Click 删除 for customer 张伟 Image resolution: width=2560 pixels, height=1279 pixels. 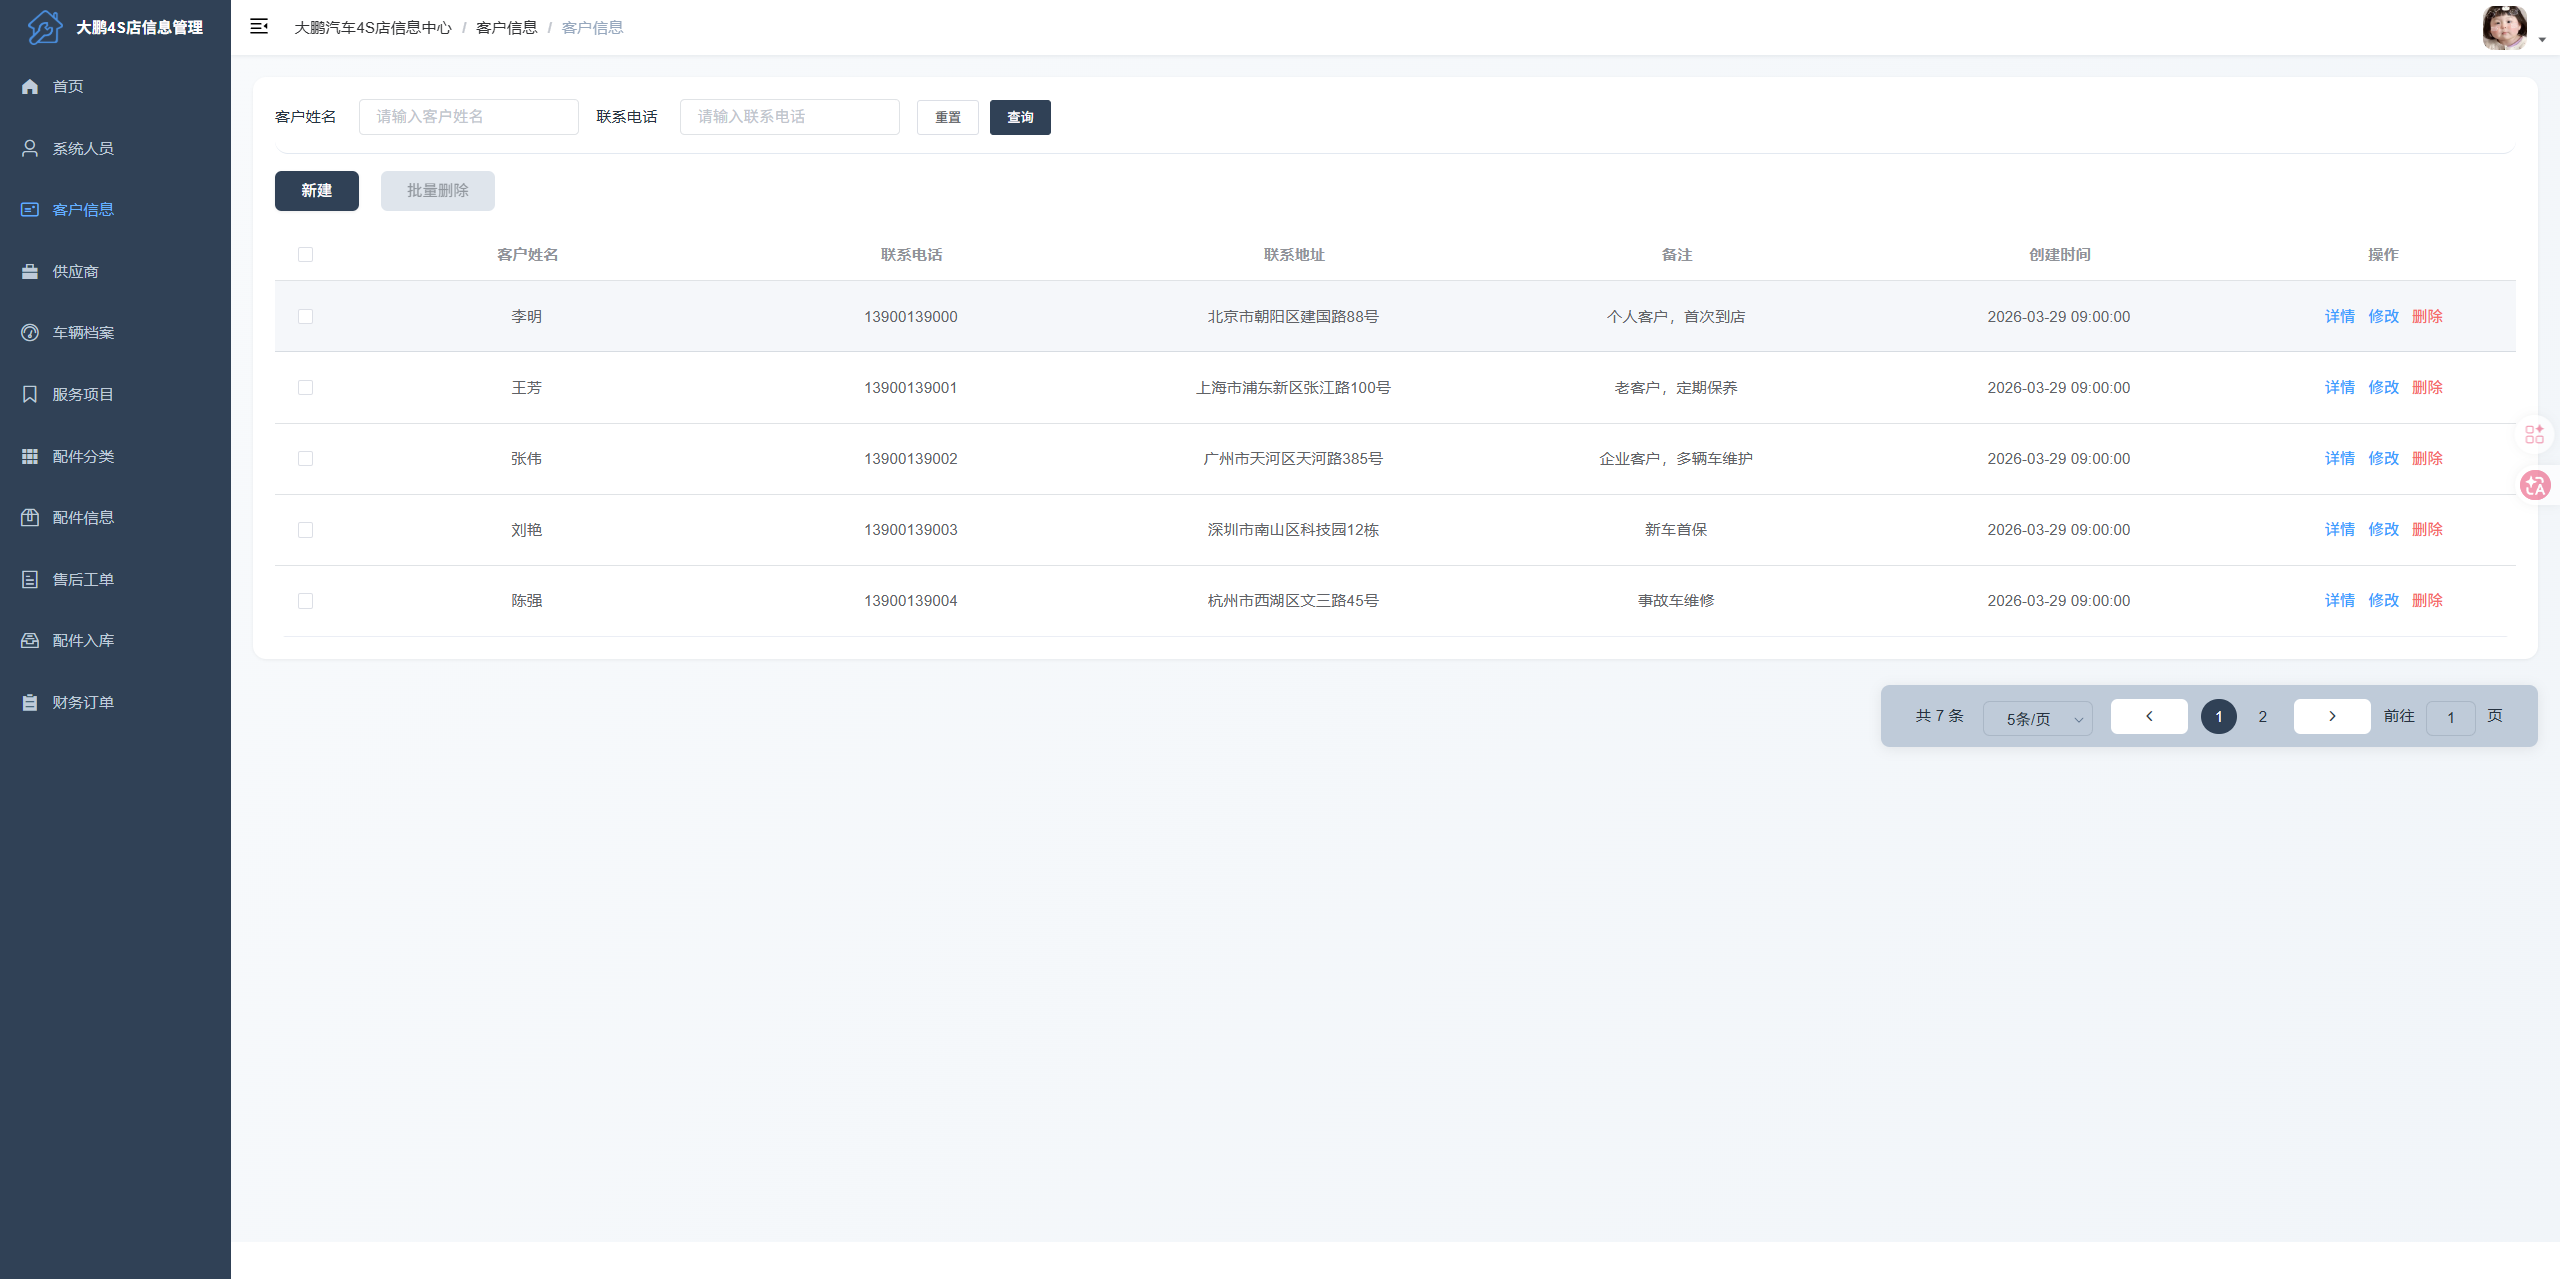tap(2428, 459)
